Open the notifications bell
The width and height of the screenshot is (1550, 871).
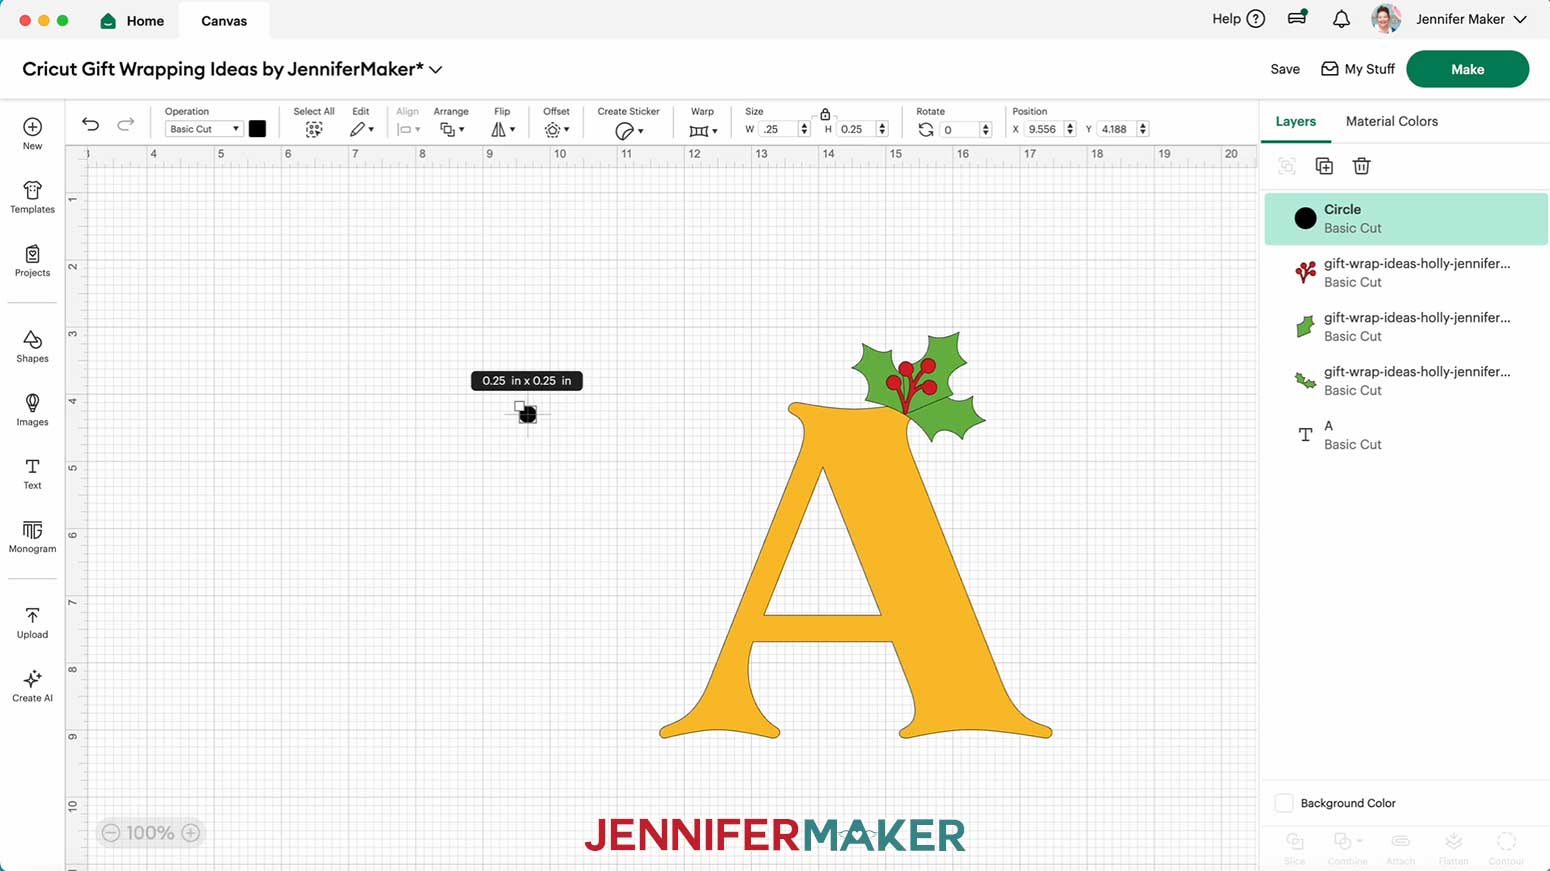pos(1341,19)
